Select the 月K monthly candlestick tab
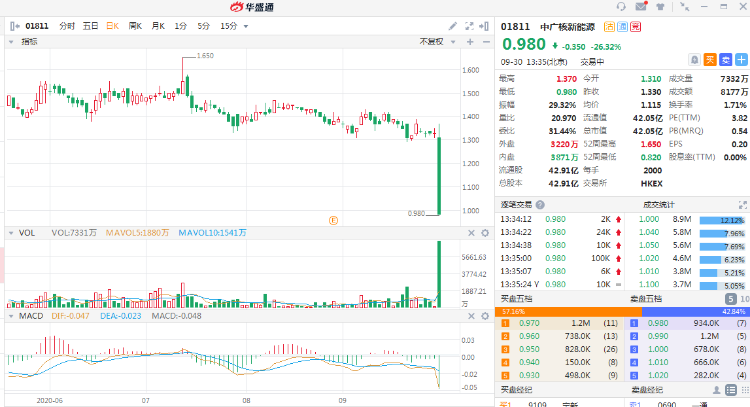Screen dimensions: 750x407 point(158,26)
